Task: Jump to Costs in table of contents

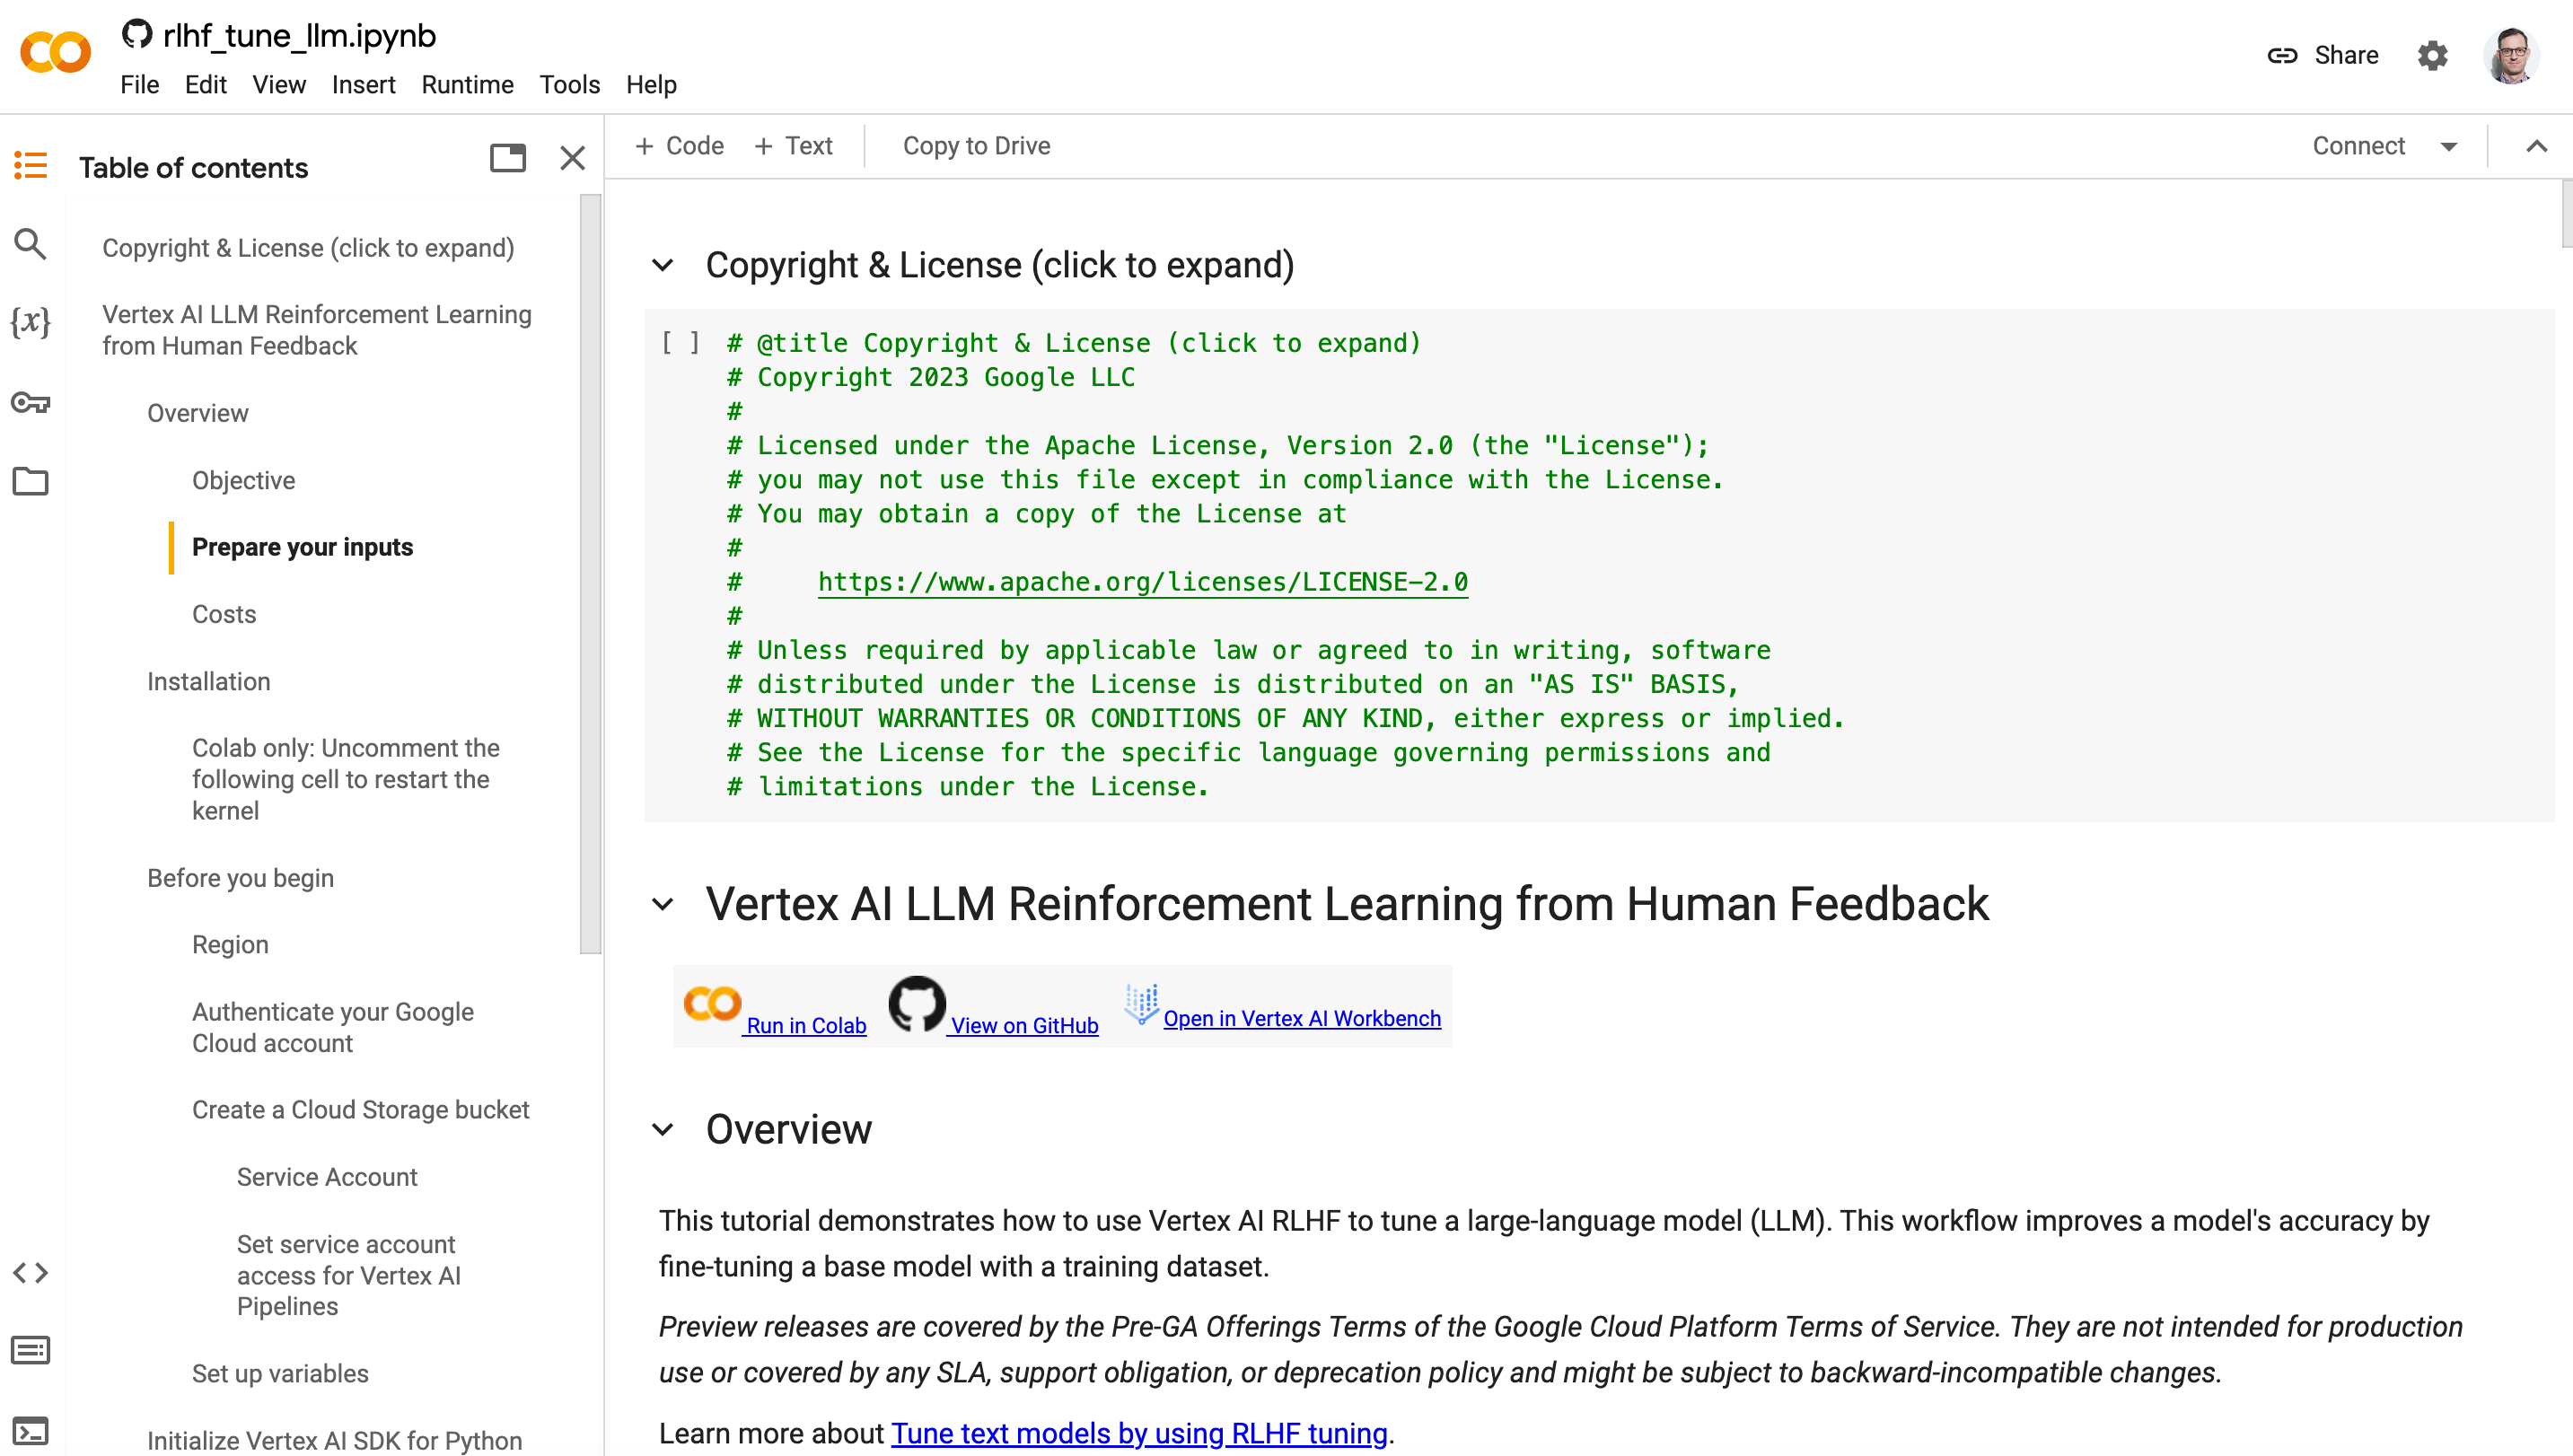Action: pyautogui.click(x=224, y=614)
